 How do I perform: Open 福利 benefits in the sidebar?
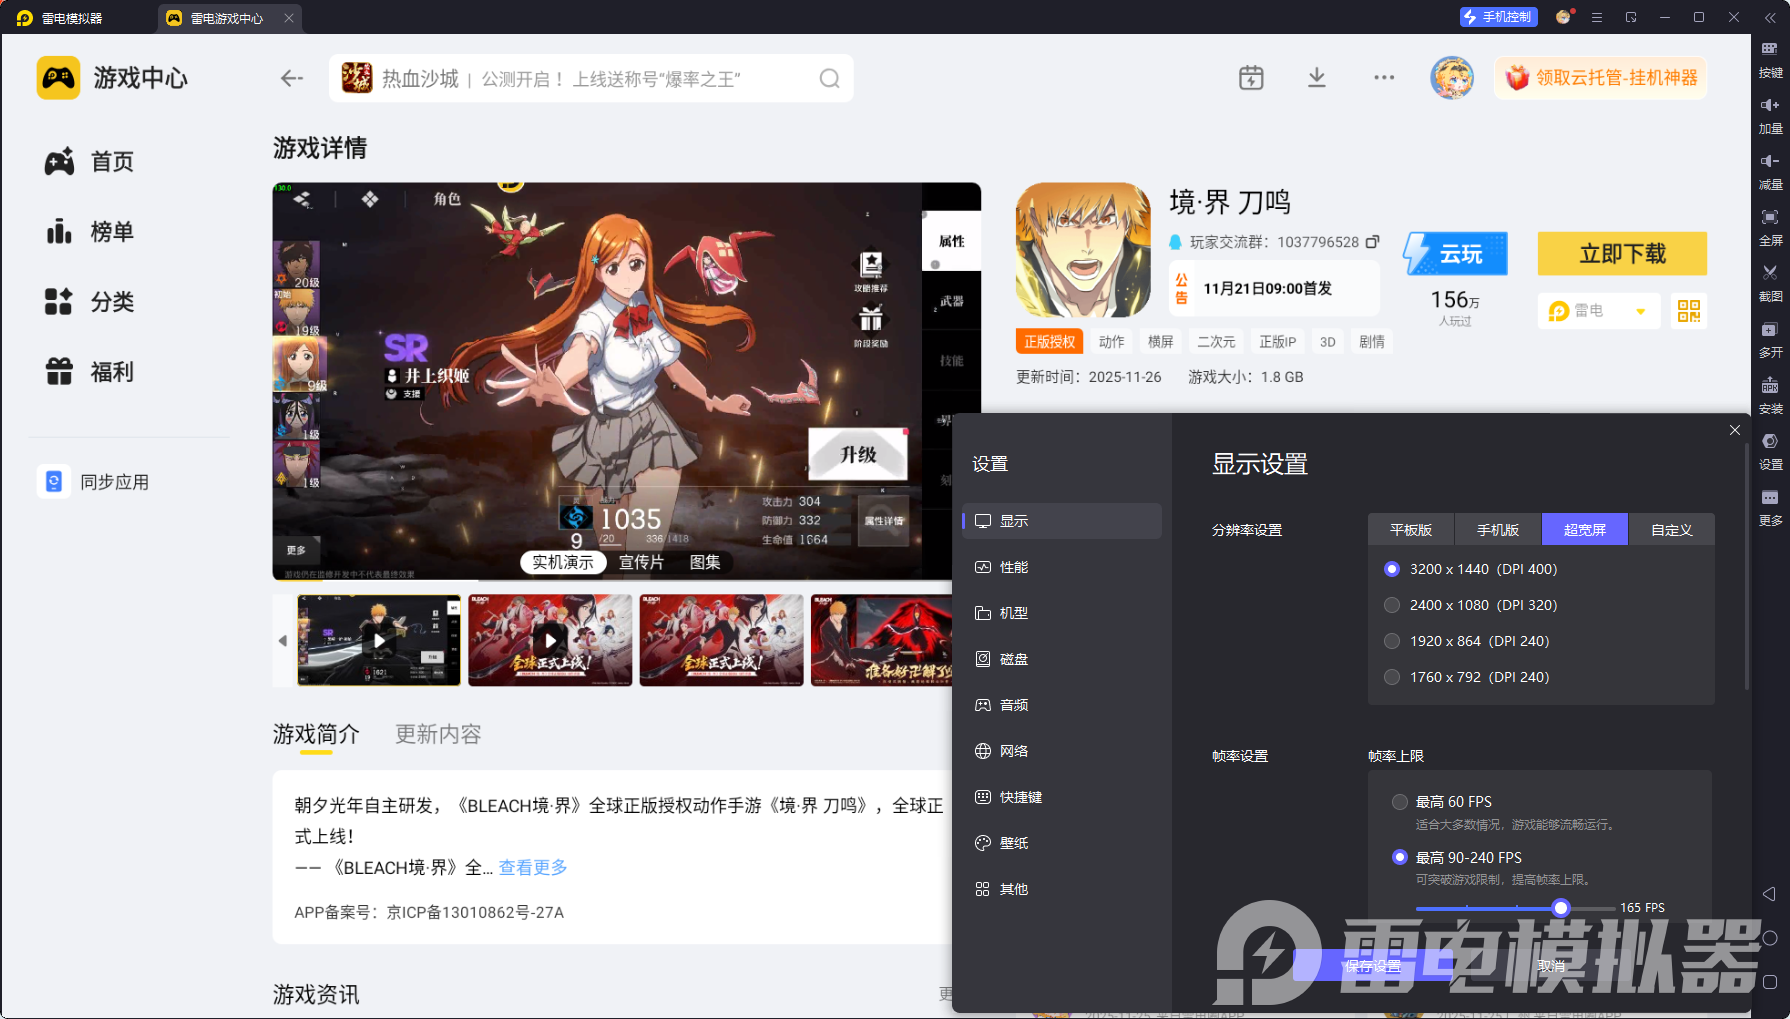89,372
